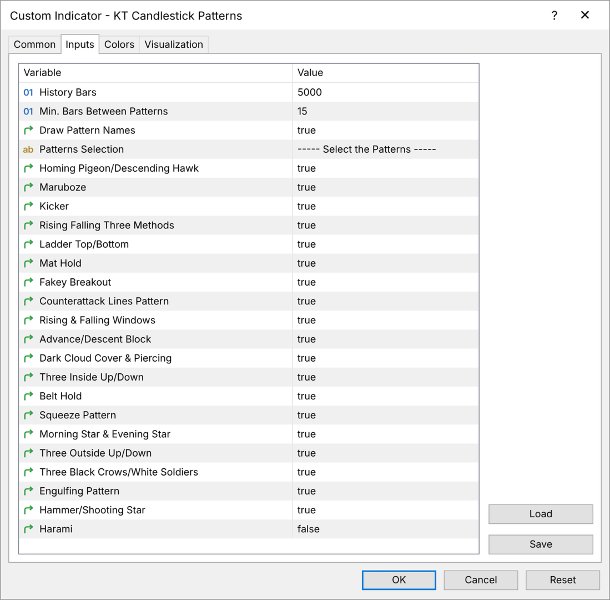This screenshot has width=610, height=600.
Task: Close the Custom Indicator dialog
Action: coord(584,15)
